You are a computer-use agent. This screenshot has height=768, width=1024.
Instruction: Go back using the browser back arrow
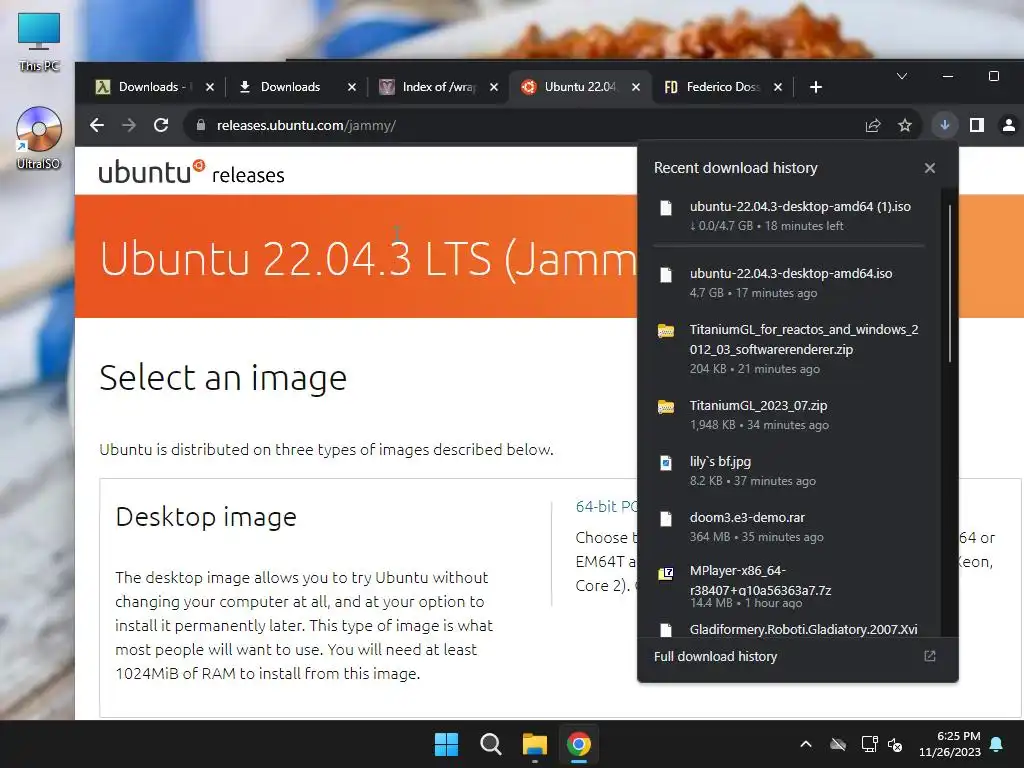[97, 125]
